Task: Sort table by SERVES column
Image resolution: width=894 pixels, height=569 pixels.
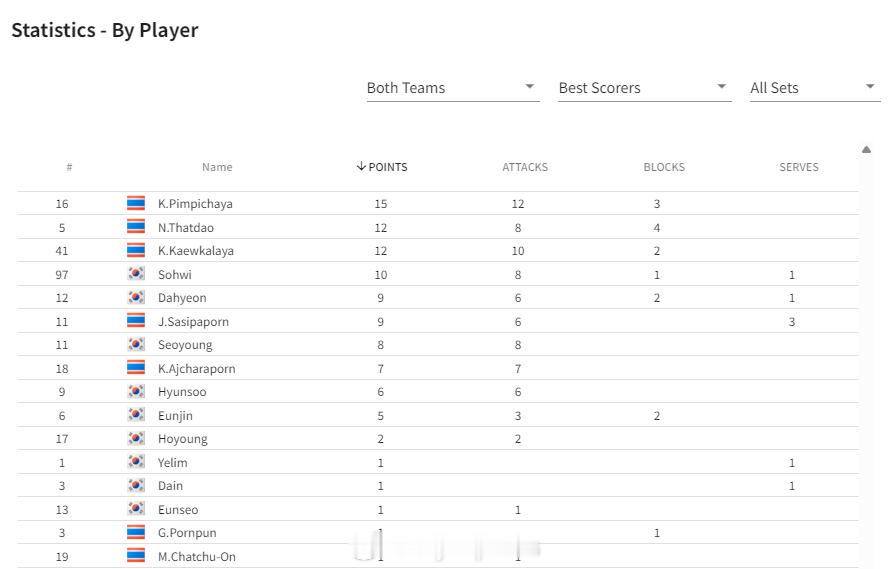Action: click(x=799, y=167)
